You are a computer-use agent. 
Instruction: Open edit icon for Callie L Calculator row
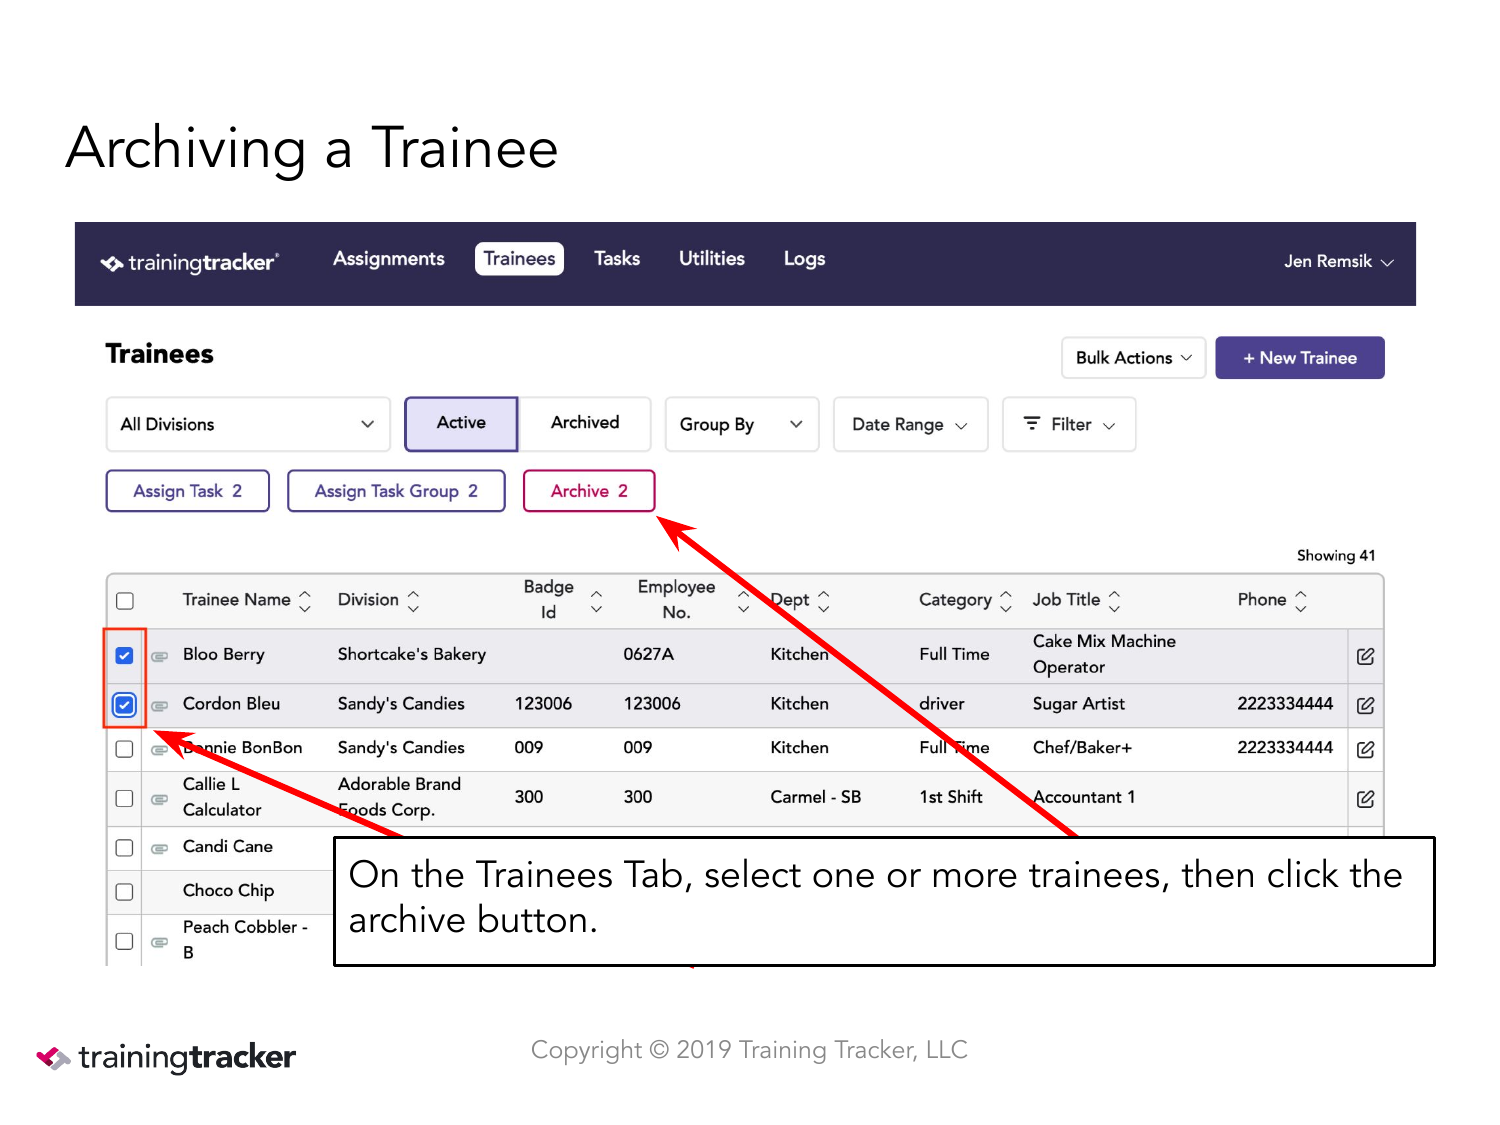(x=1365, y=799)
